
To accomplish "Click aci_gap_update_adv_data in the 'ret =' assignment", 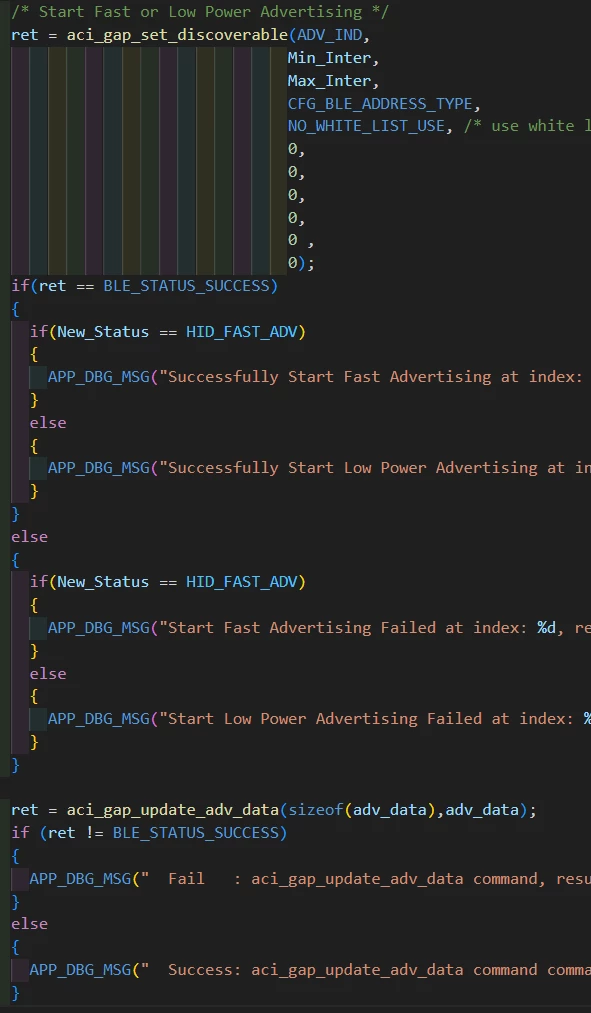I will 172,810.
